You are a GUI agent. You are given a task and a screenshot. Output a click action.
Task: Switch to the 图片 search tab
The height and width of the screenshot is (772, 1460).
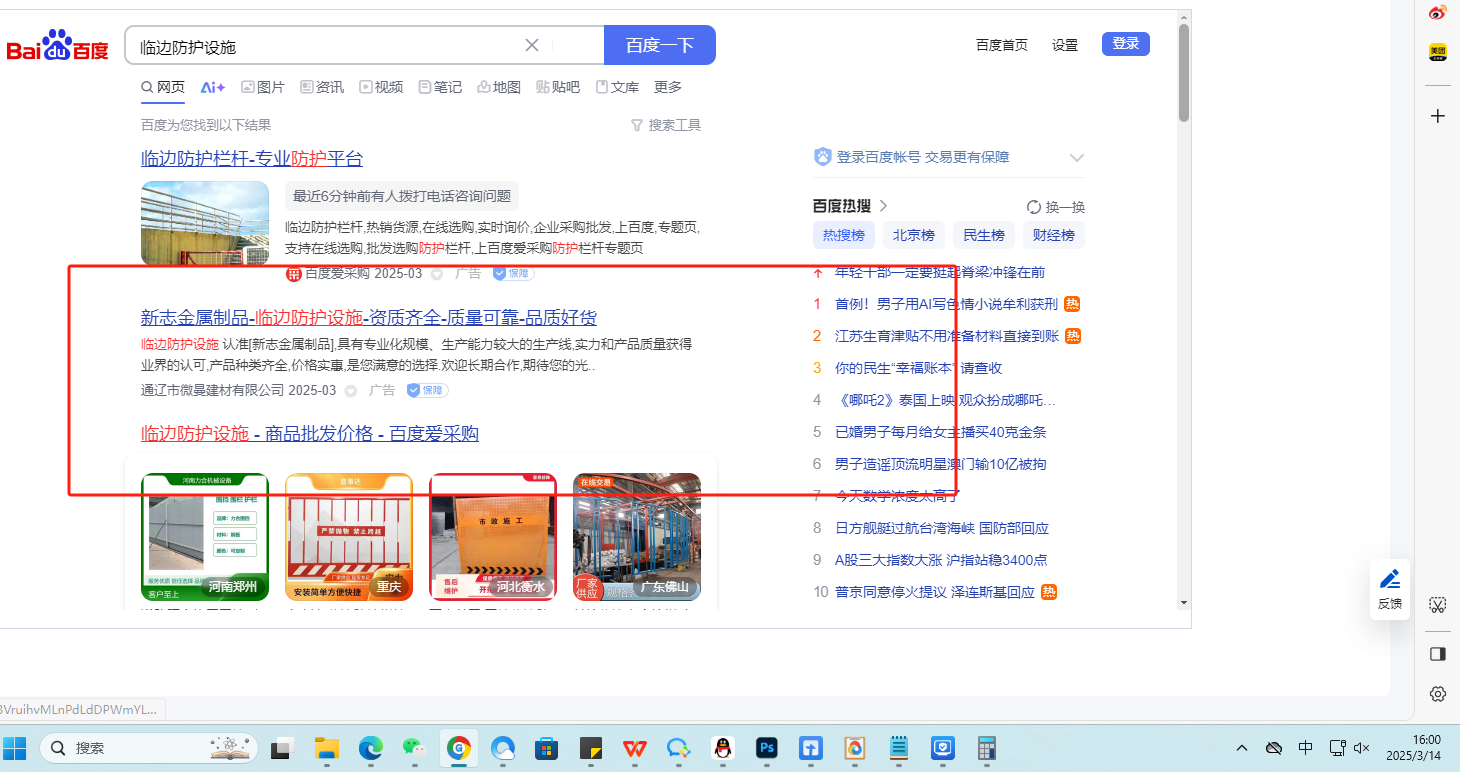click(x=263, y=87)
